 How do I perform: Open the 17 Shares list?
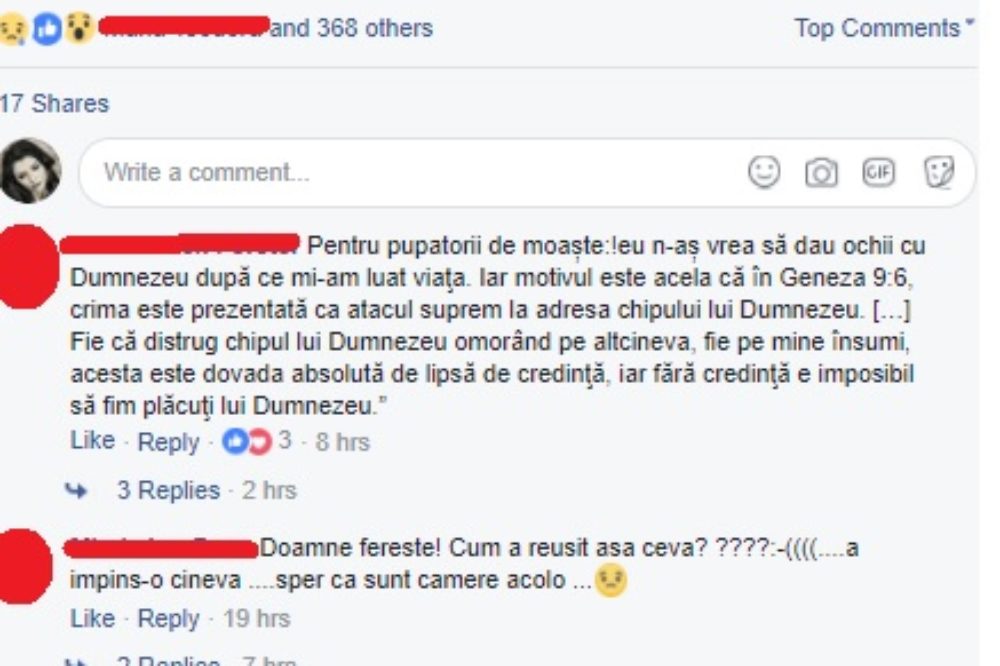[54, 103]
